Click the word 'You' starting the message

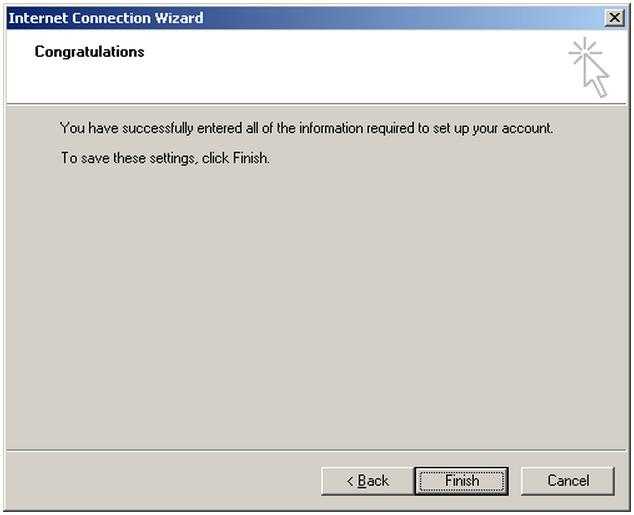(x=72, y=128)
